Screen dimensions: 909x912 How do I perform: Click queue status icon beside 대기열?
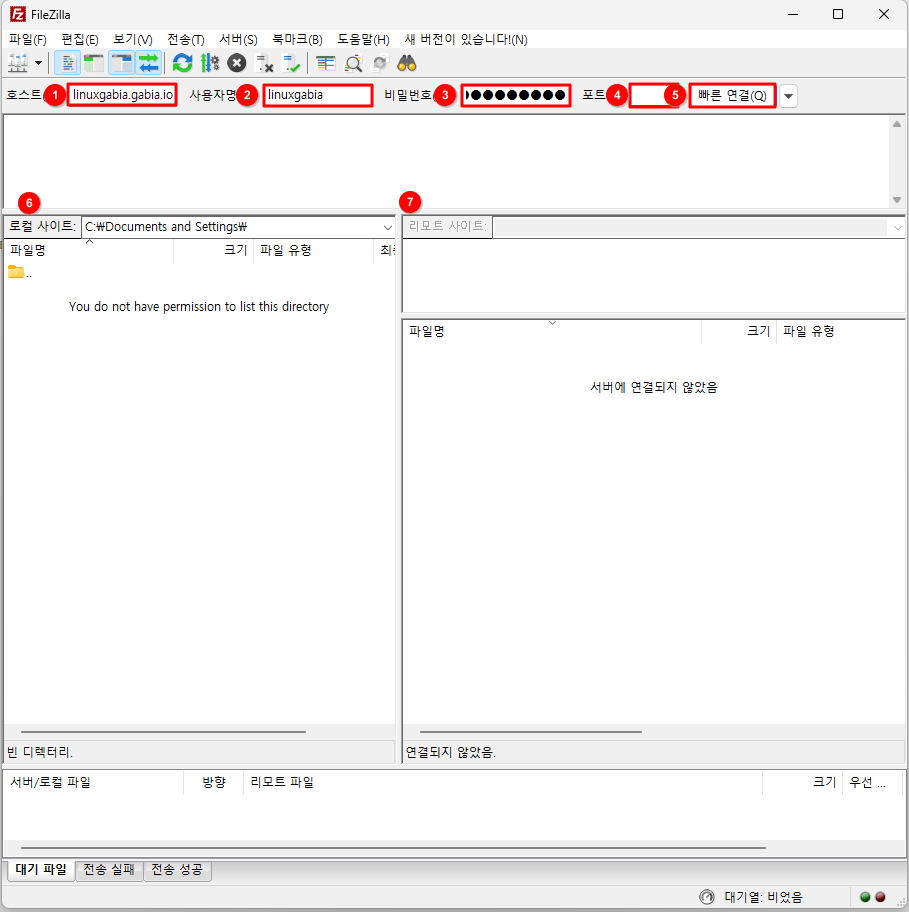tap(707, 897)
